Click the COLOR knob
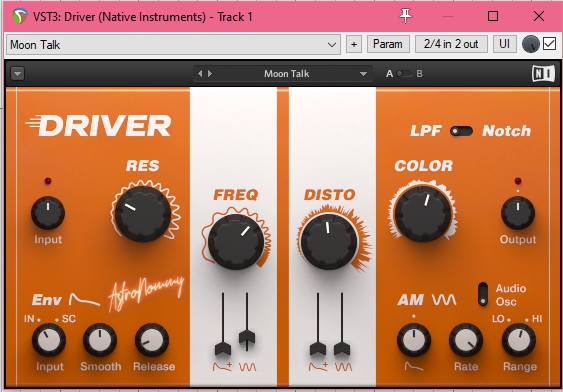Screen dimensions: 563x392 pos(423,213)
